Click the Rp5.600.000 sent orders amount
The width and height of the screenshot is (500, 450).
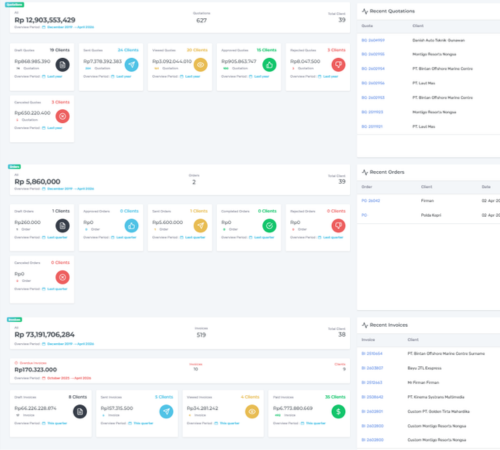point(168,222)
